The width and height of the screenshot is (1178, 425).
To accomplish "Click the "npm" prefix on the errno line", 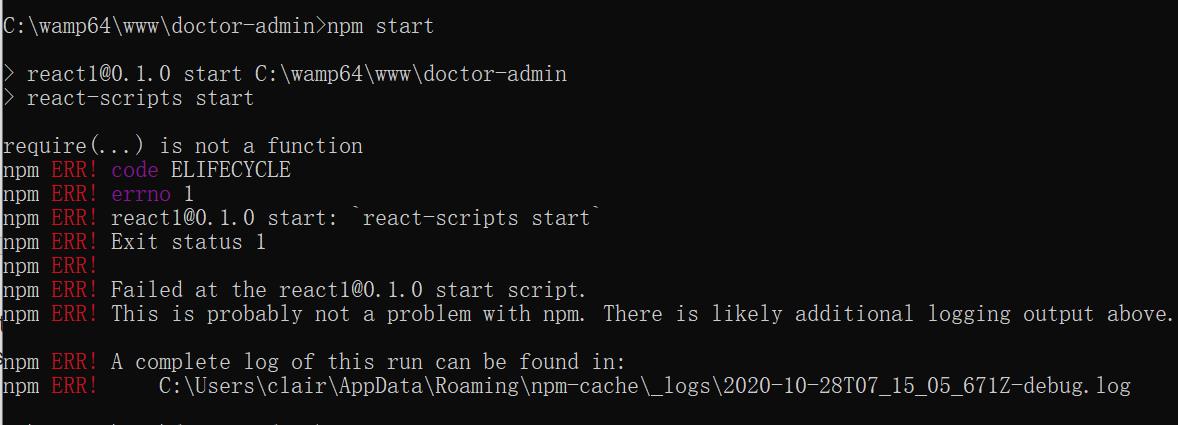I will tap(21, 194).
